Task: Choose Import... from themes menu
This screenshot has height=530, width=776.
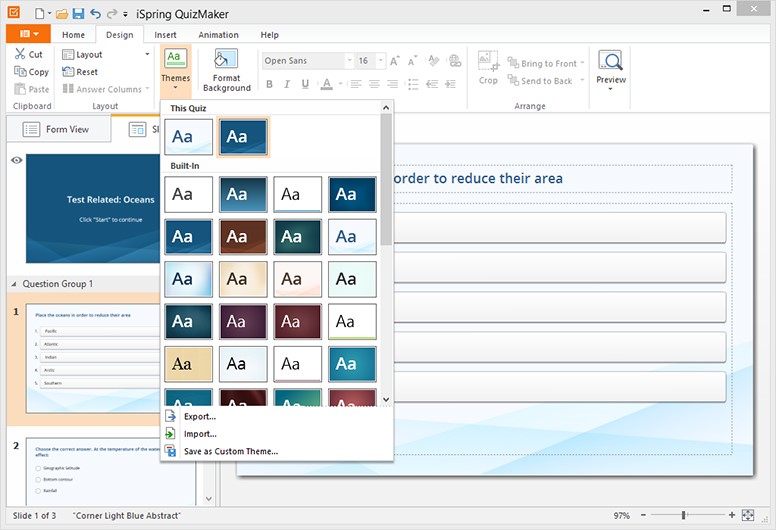Action: (200, 434)
